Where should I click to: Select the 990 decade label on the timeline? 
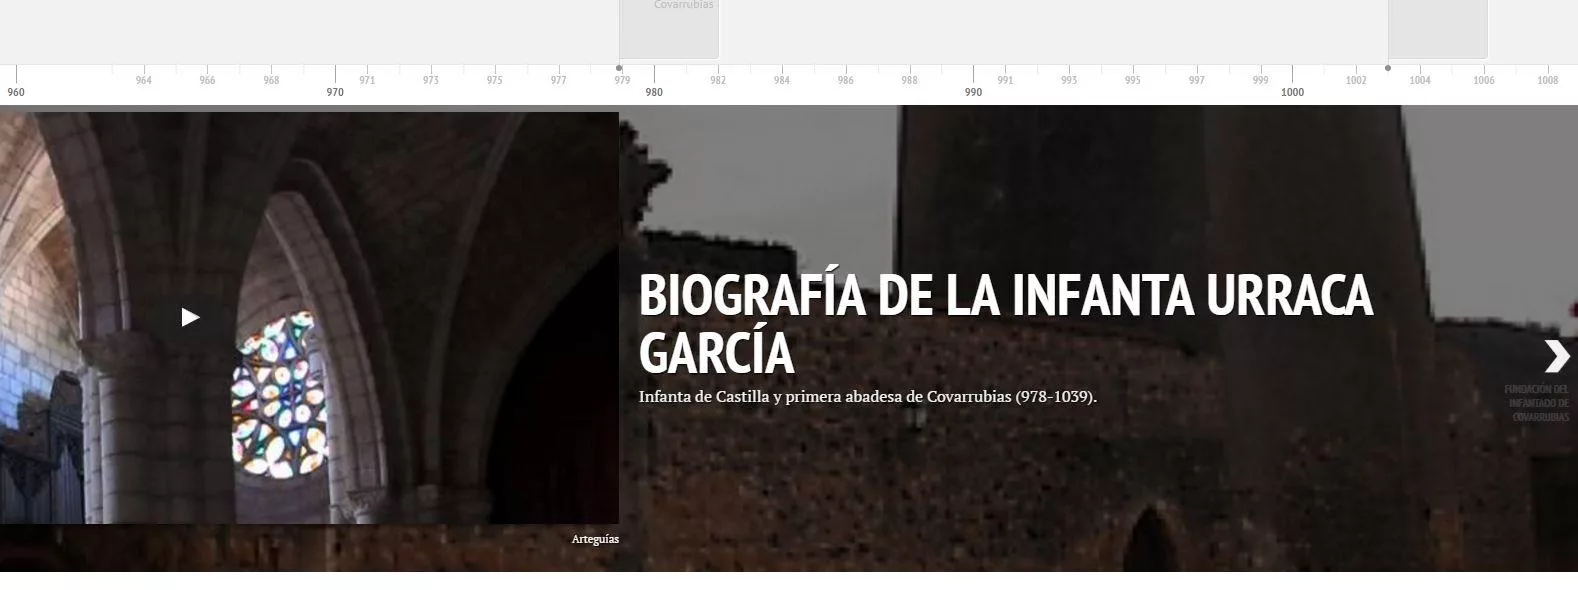click(x=973, y=92)
